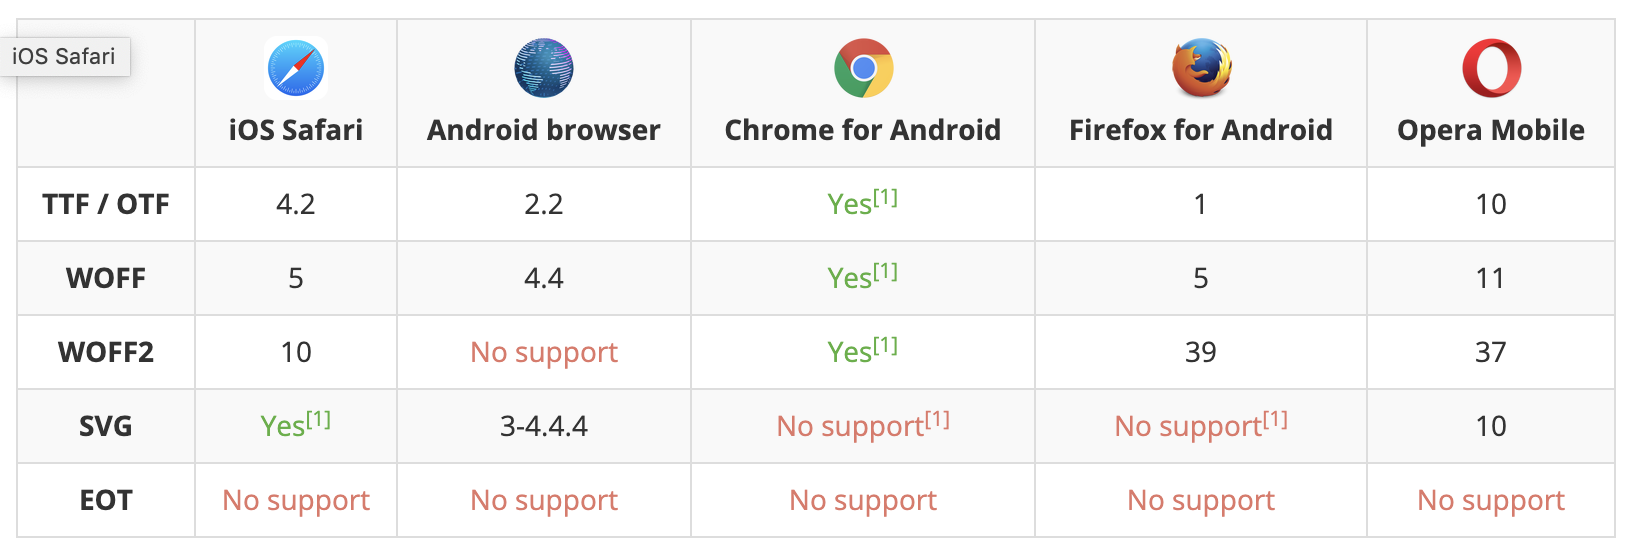Select the Chrome for Android header text
1646x560 pixels.
coord(863,130)
